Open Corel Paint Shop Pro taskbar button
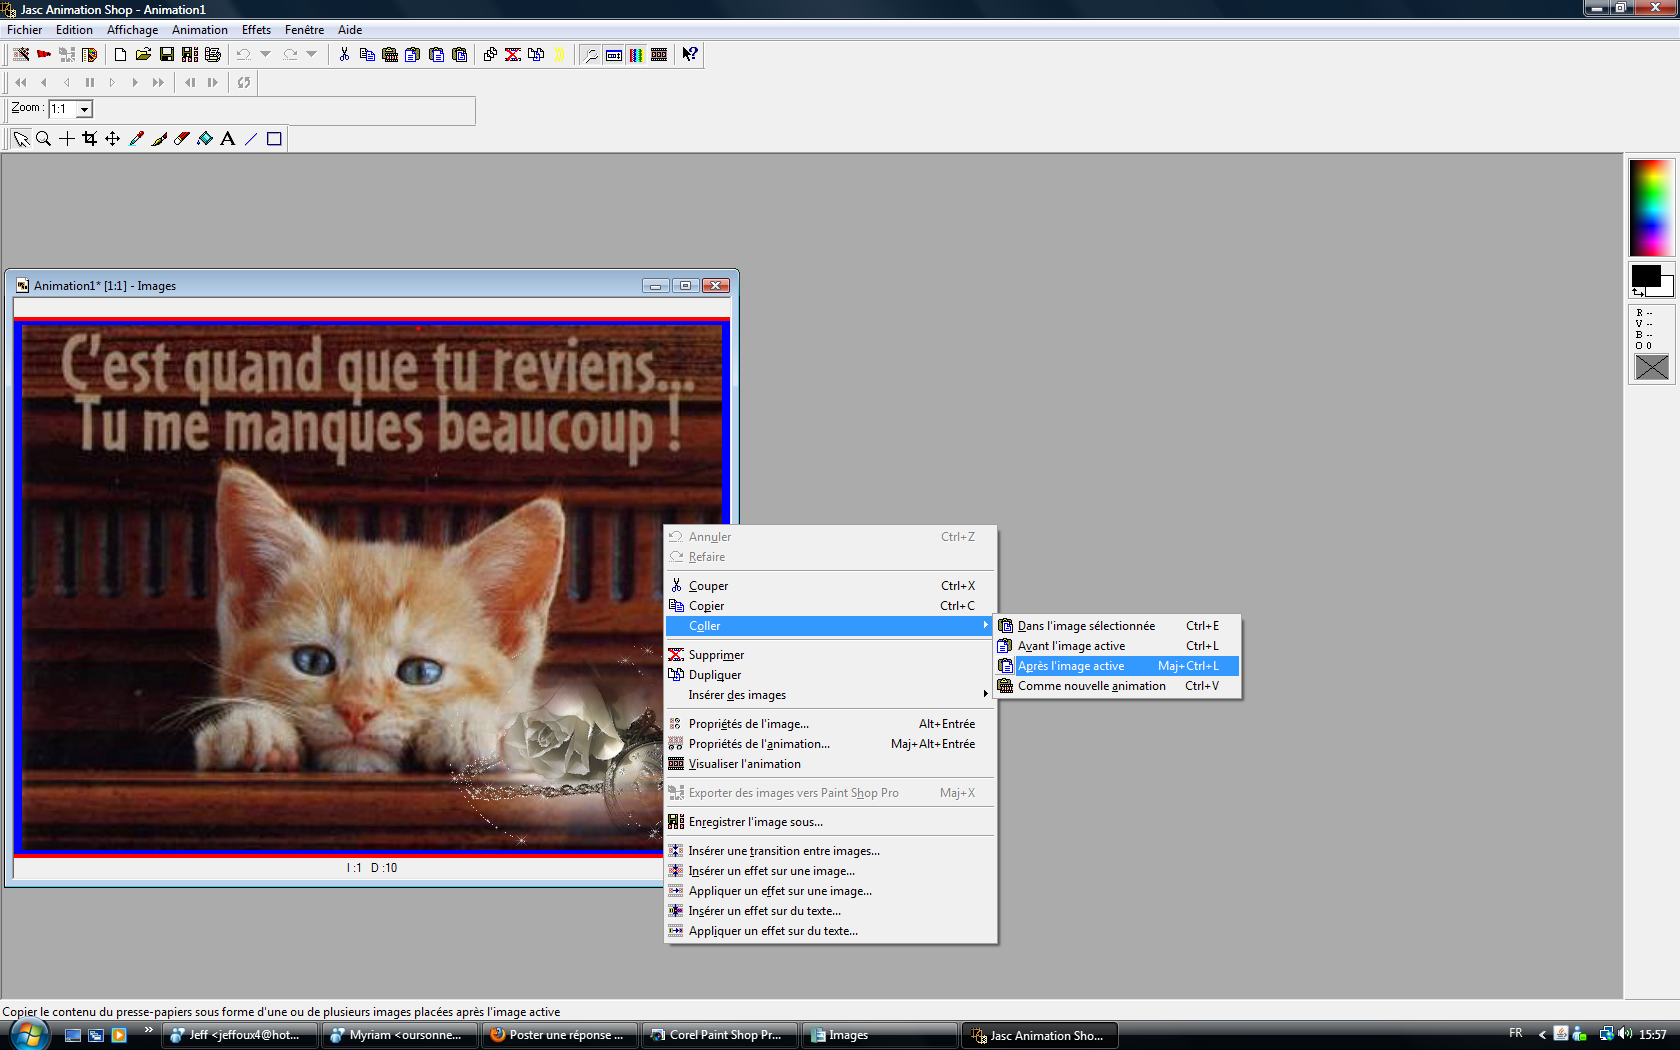The width and height of the screenshot is (1680, 1050). point(720,1035)
